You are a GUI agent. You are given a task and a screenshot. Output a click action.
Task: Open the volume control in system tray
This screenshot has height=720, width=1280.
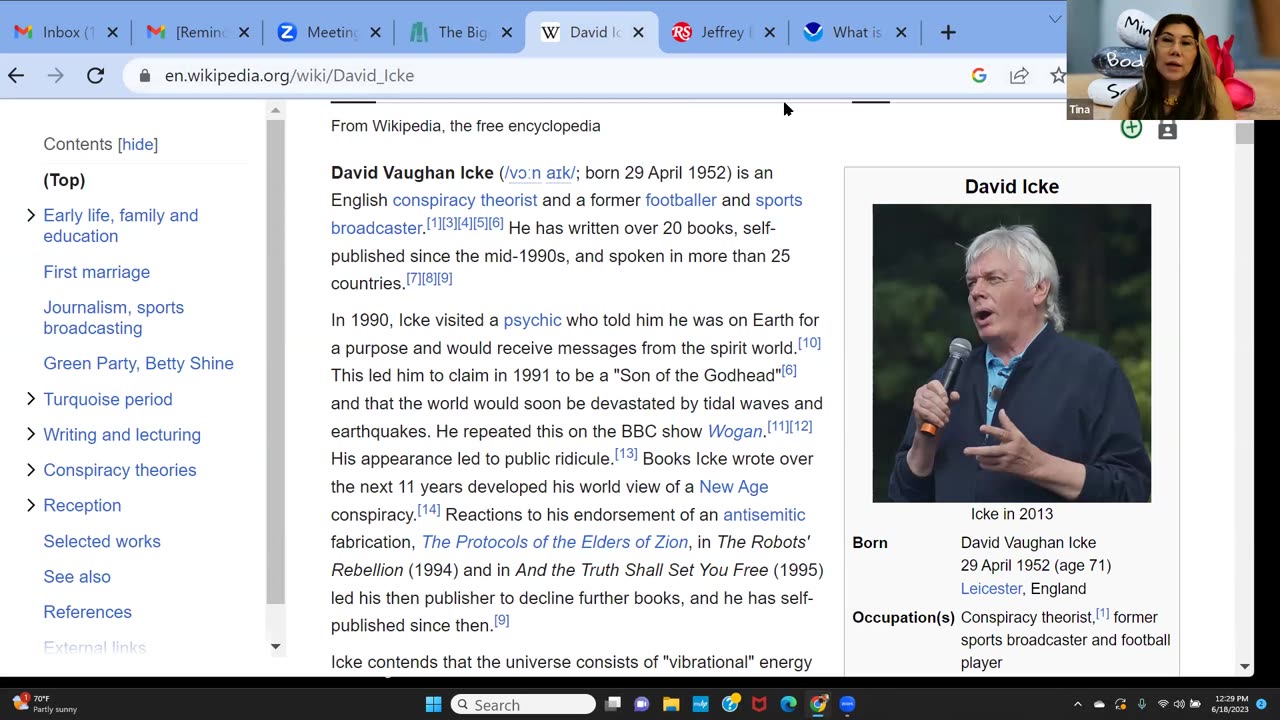tap(1178, 704)
